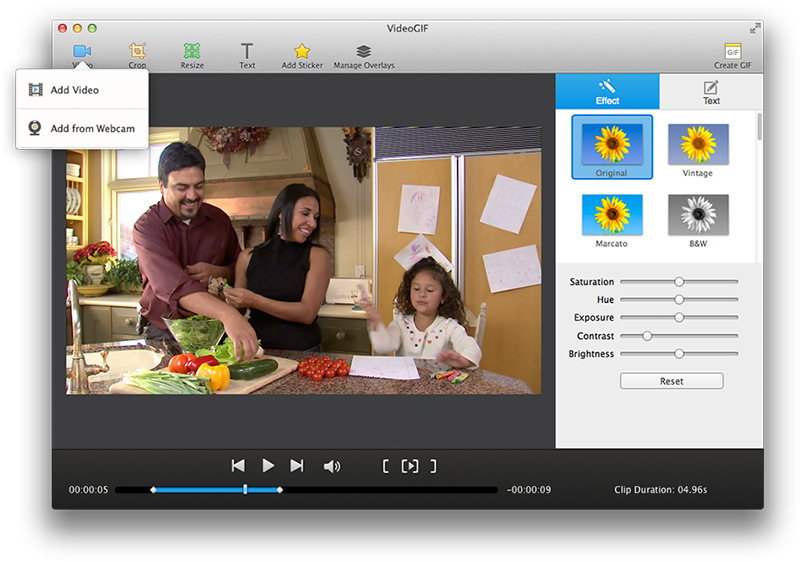The width and height of the screenshot is (800, 562).
Task: Click the Hue slider handle
Action: click(679, 299)
